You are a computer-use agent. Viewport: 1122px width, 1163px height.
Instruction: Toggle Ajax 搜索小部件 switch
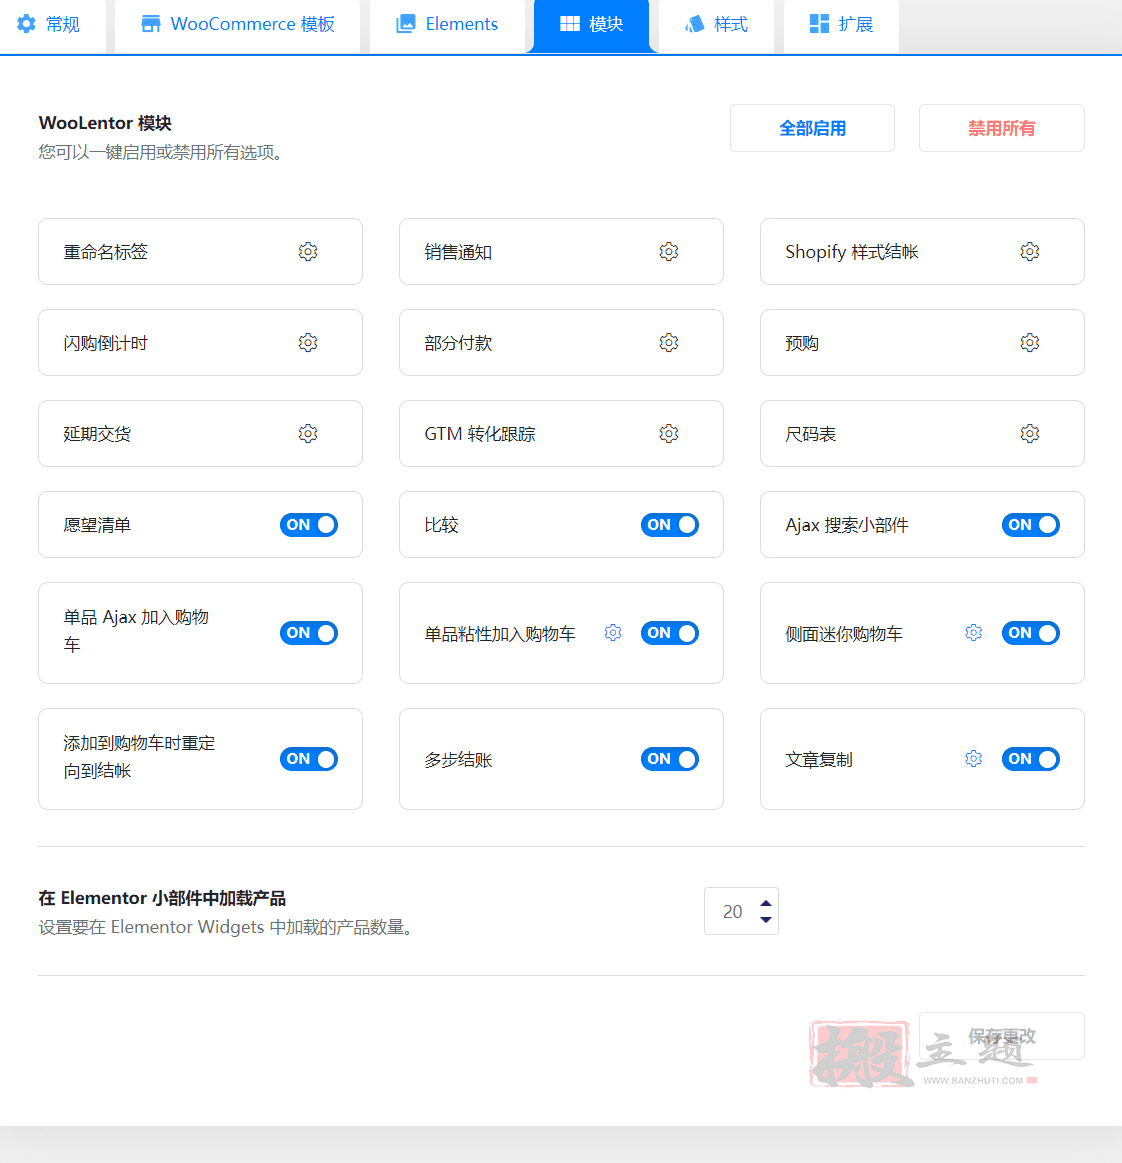pos(1031,525)
